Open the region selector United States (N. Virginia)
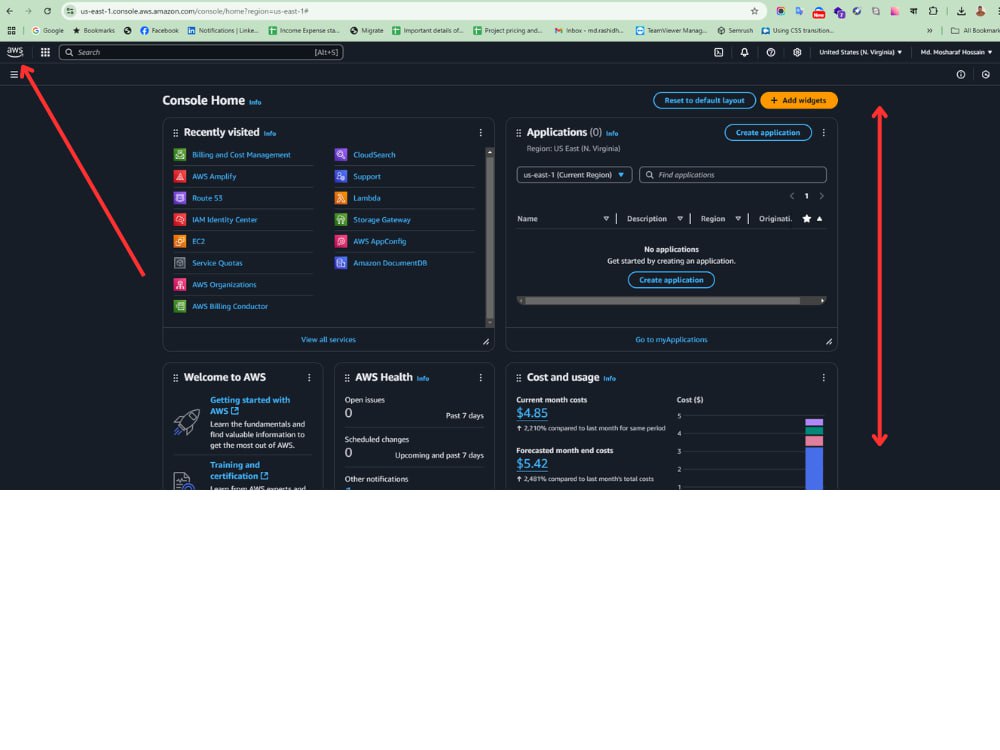 coord(860,52)
